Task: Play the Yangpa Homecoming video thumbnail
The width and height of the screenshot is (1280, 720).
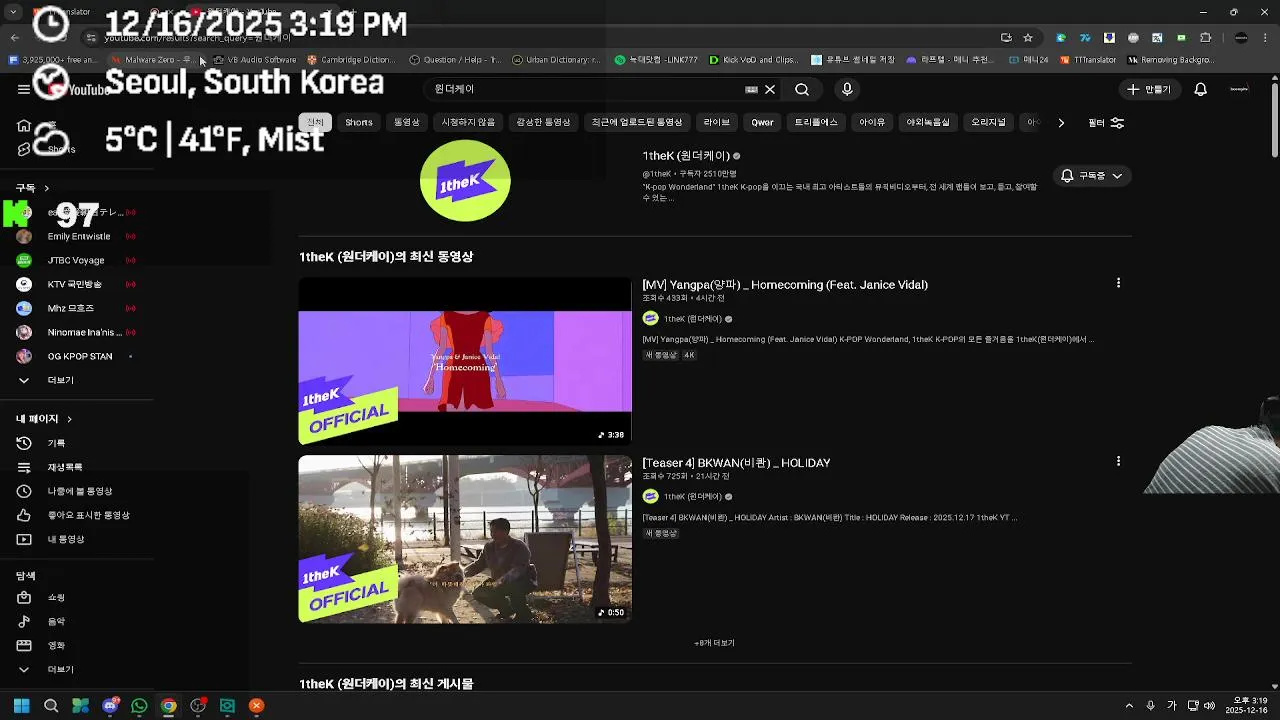Action: [465, 361]
